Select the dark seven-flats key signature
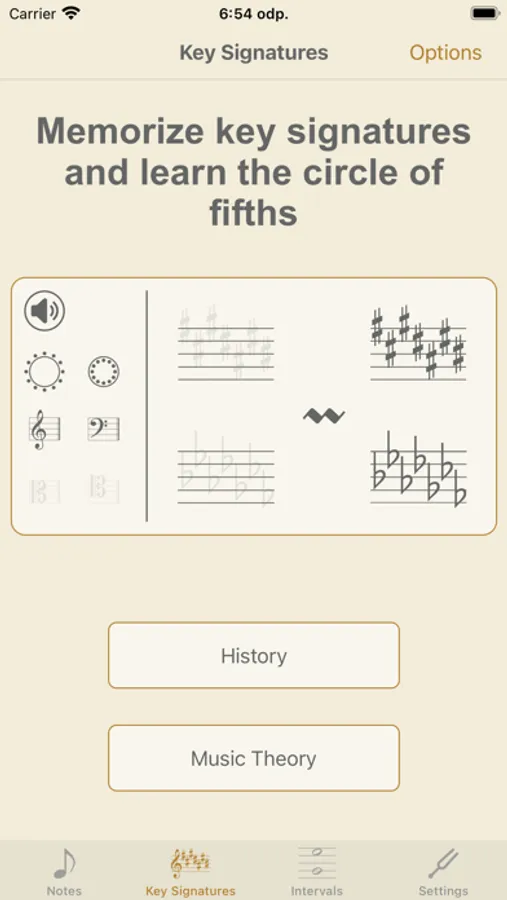This screenshot has height=900, width=507. (x=418, y=469)
